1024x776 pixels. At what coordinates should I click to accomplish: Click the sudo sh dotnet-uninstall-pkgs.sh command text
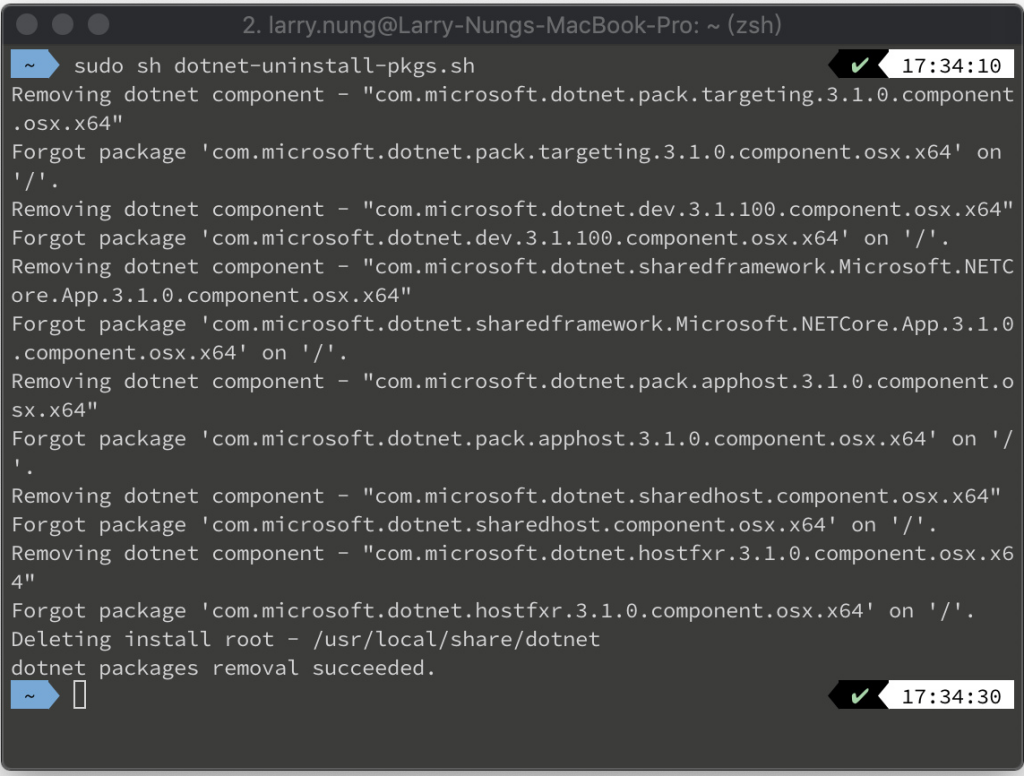click(274, 66)
